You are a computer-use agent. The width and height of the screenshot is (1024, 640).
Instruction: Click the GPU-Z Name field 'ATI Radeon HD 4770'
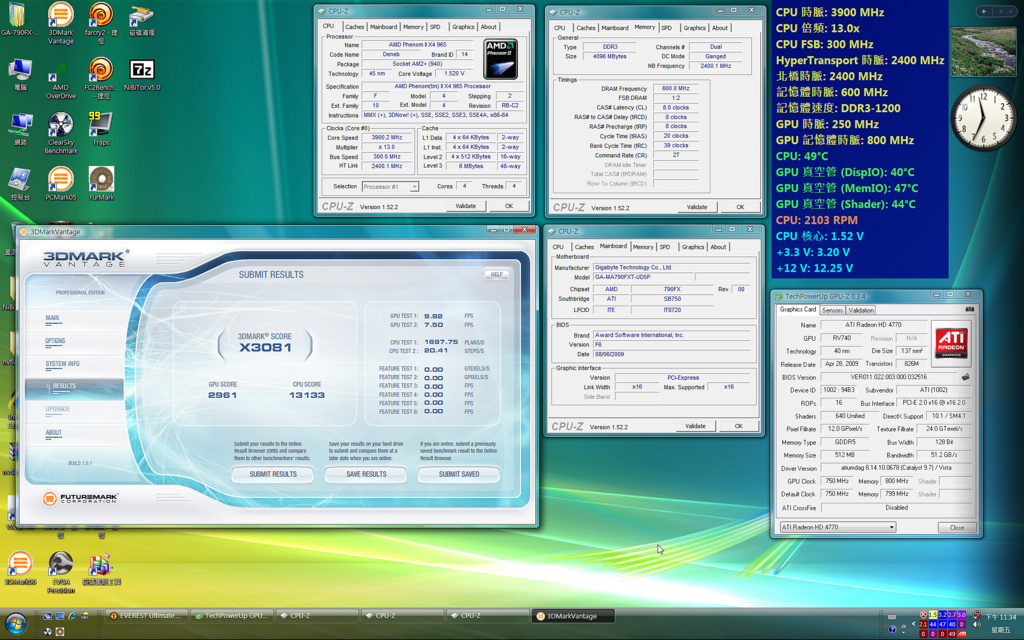pos(874,325)
